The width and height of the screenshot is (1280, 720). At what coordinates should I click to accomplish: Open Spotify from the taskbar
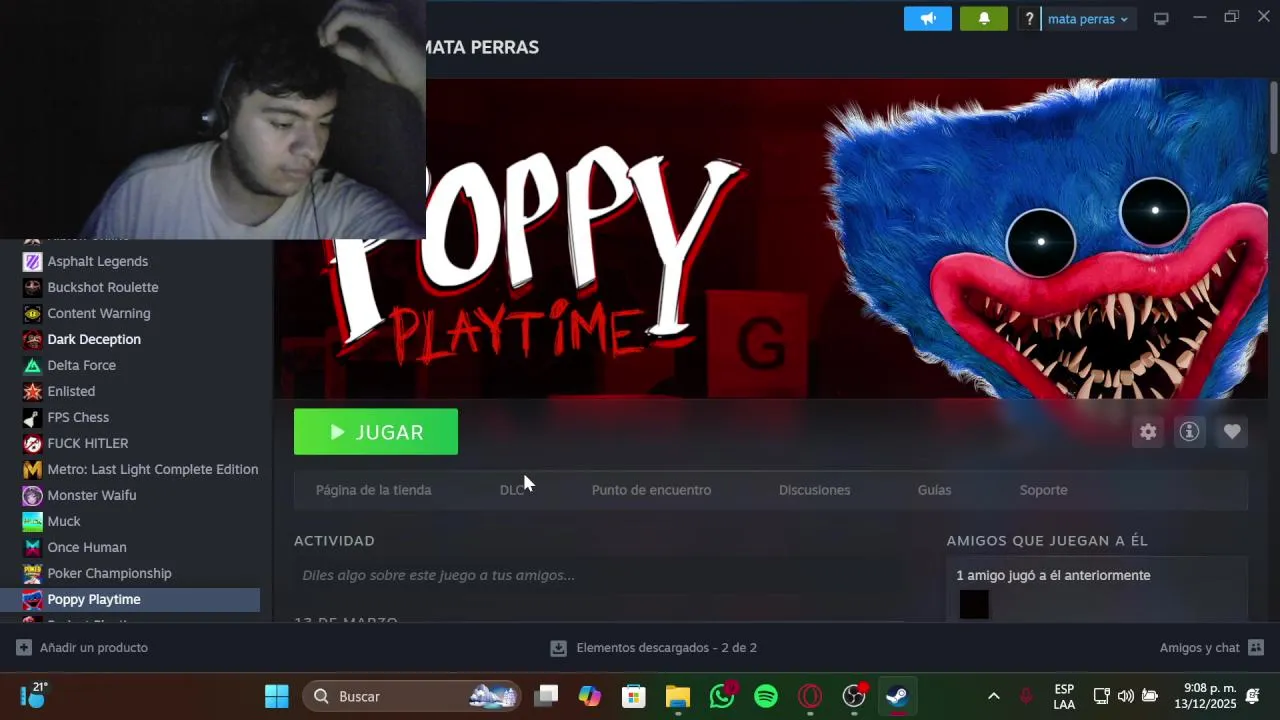coord(766,696)
